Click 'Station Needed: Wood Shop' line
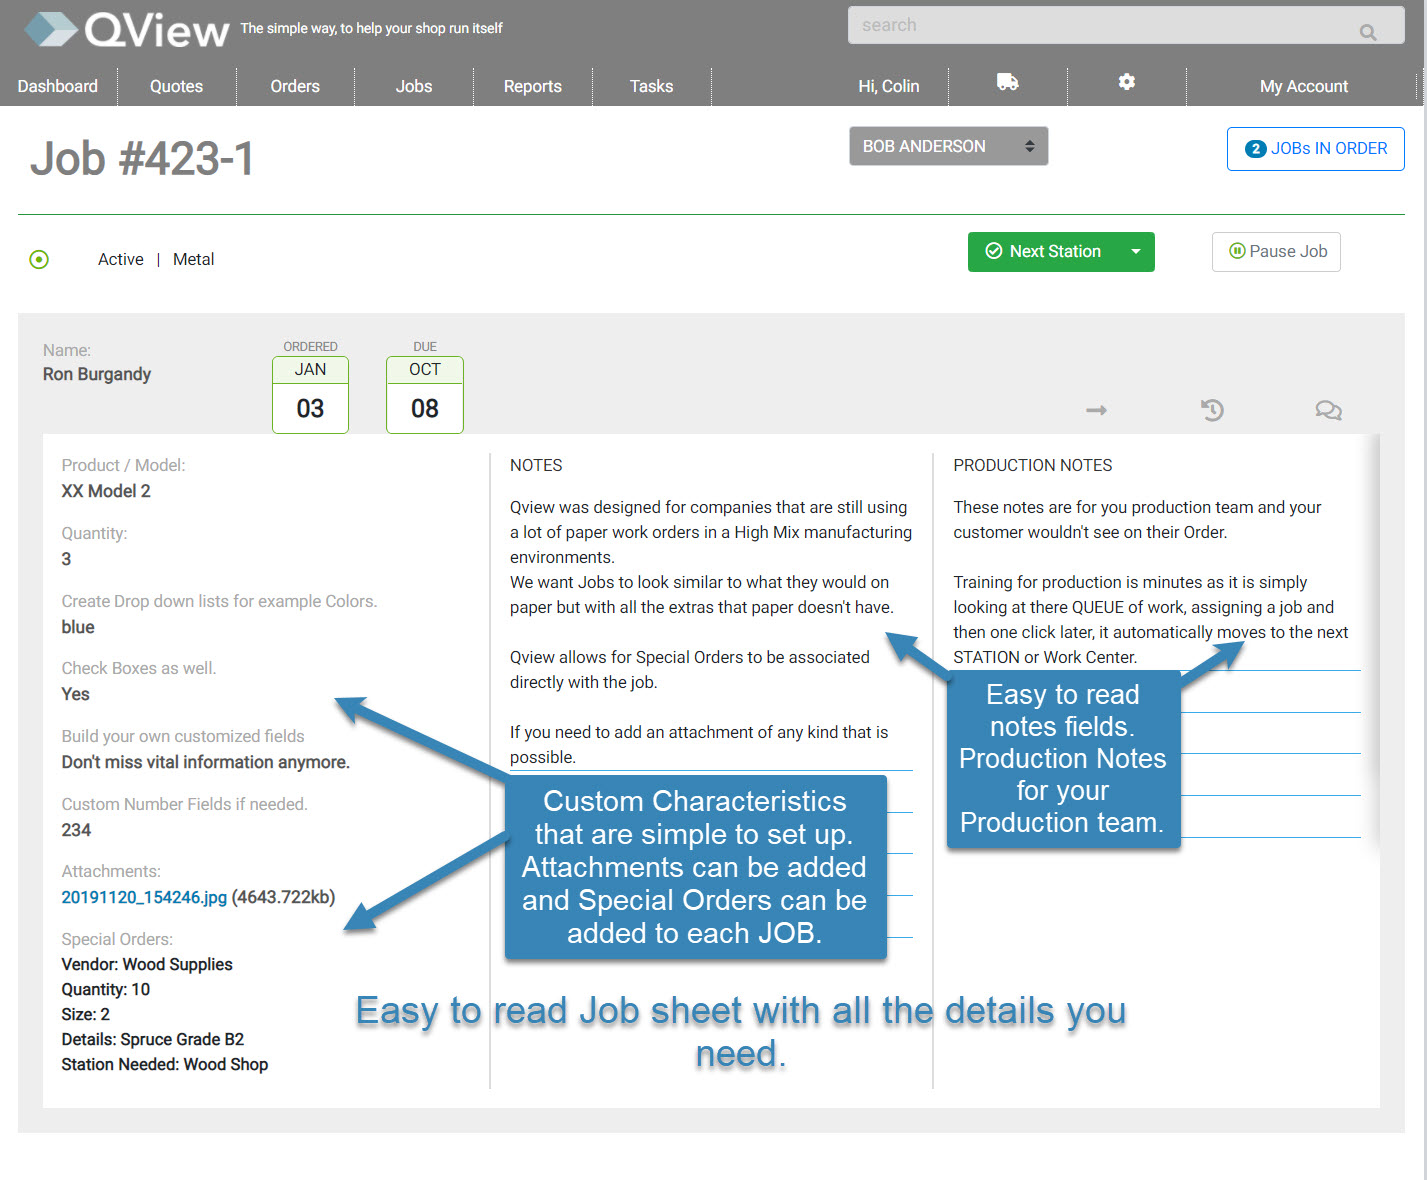The image size is (1427, 1180). tap(165, 1064)
